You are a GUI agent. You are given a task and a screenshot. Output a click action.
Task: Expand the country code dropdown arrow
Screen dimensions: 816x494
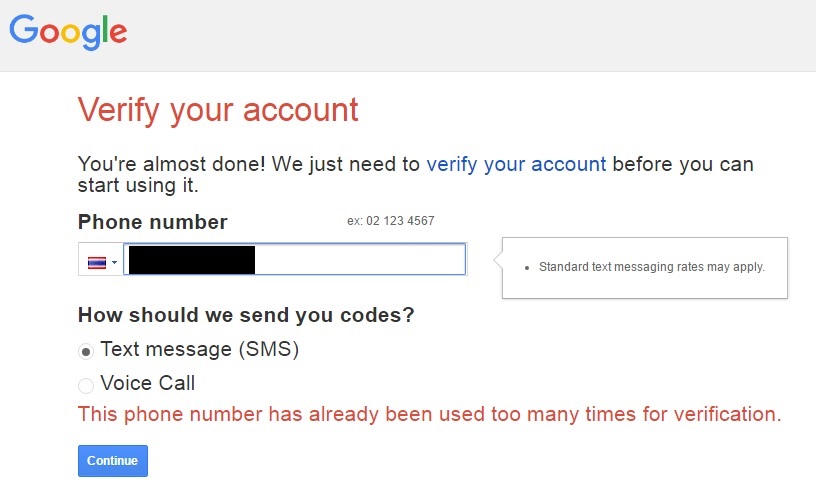(x=114, y=262)
